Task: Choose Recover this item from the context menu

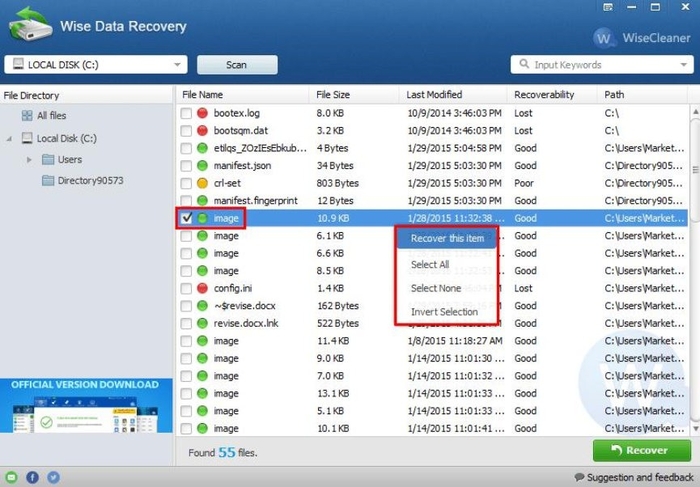Action: pos(446,239)
